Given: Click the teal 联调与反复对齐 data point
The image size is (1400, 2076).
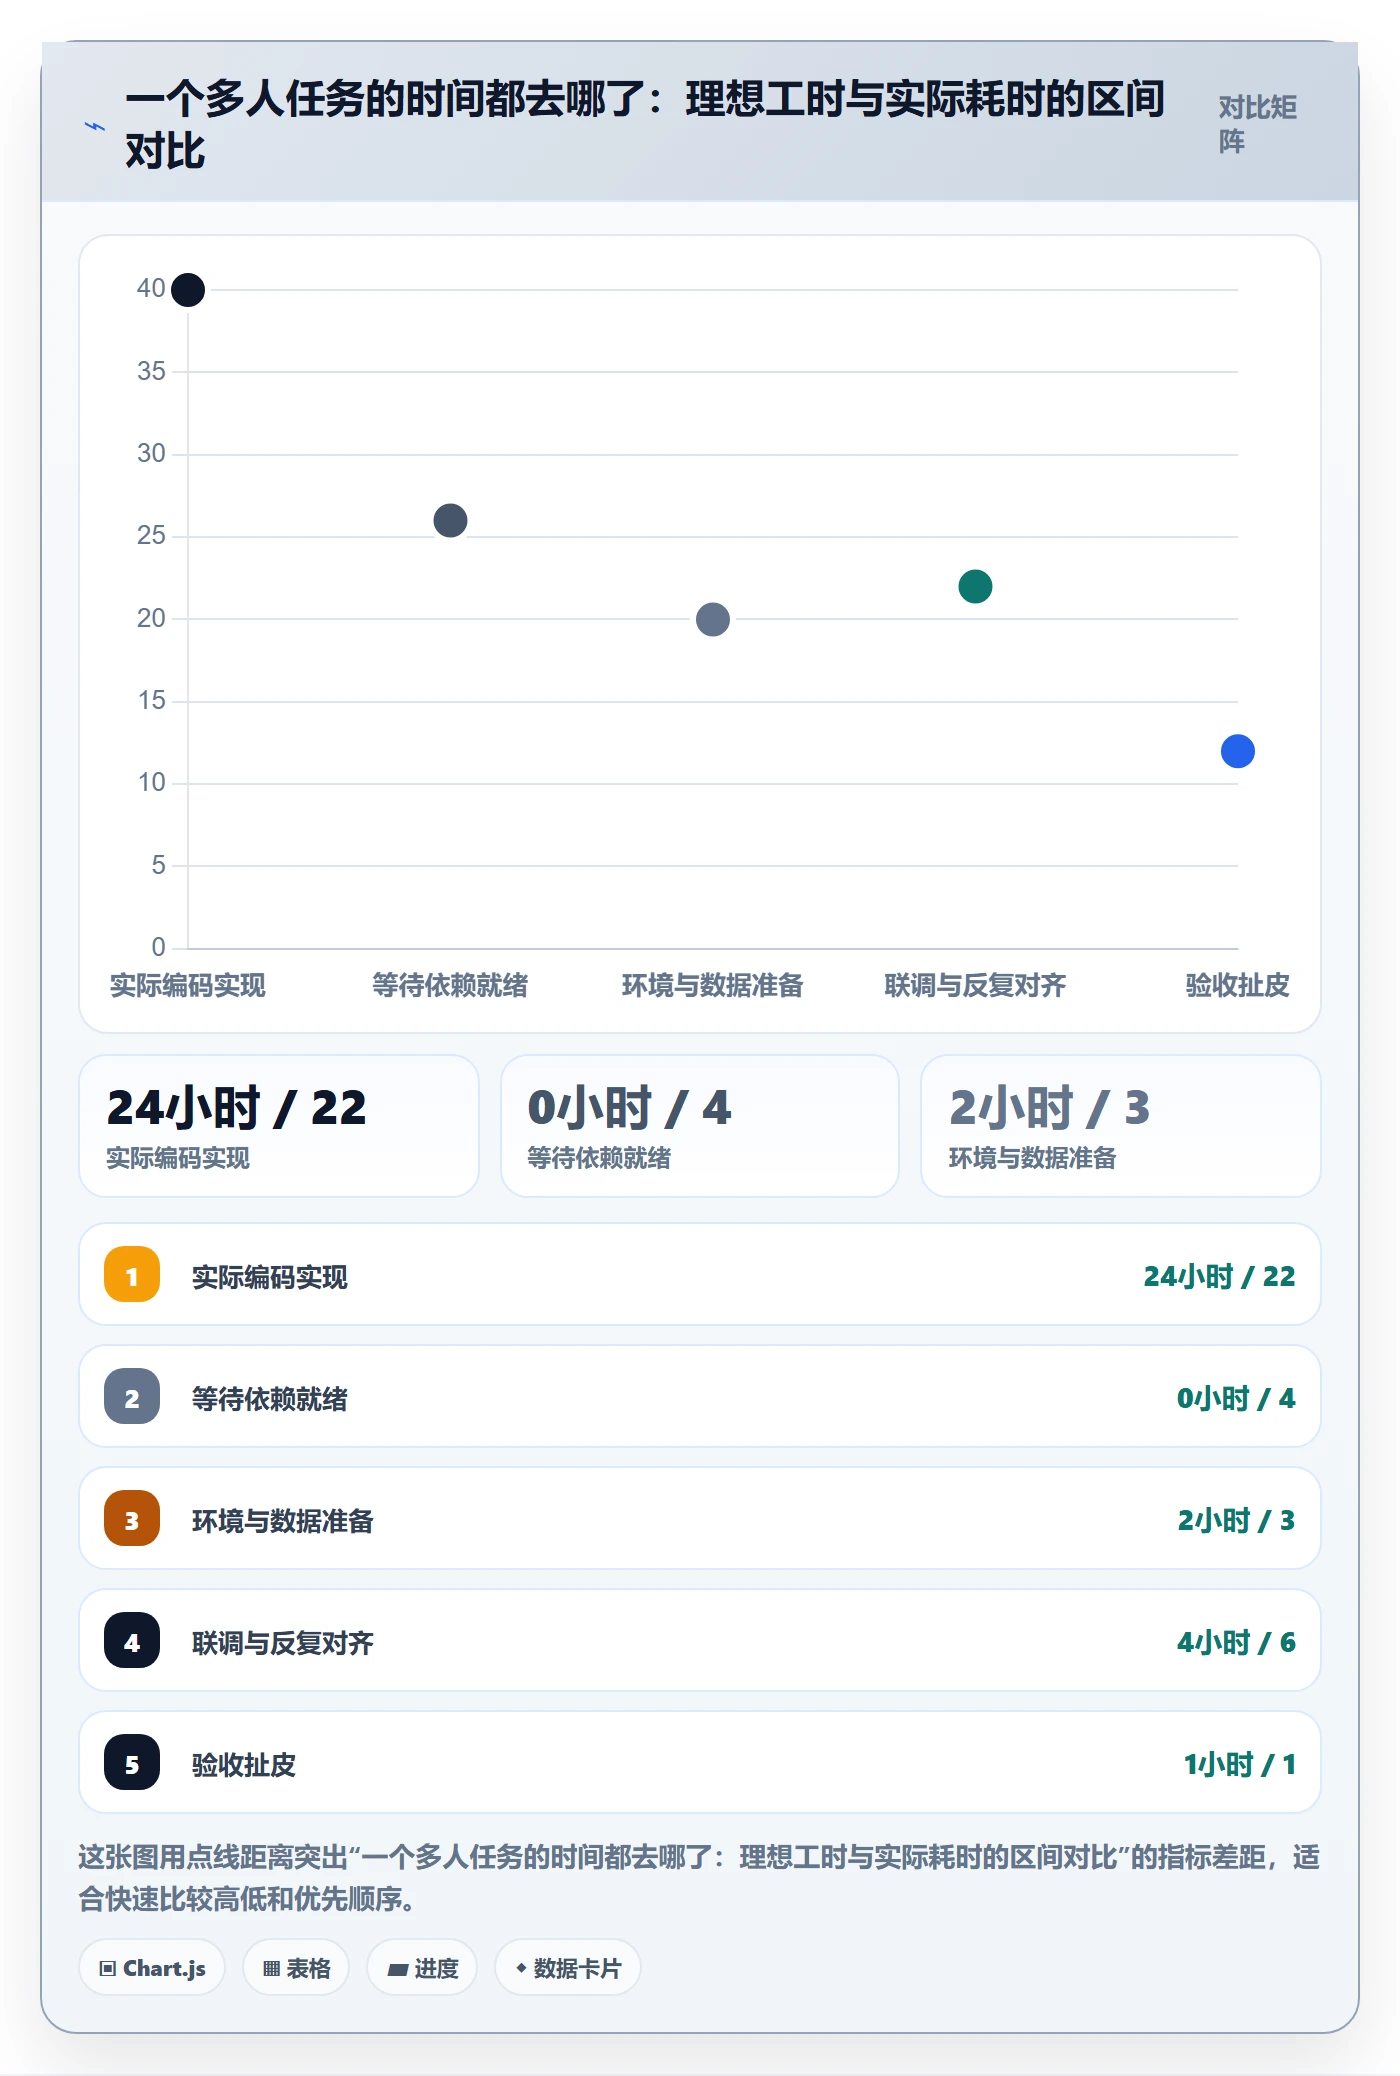Looking at the screenshot, I should coord(975,586).
